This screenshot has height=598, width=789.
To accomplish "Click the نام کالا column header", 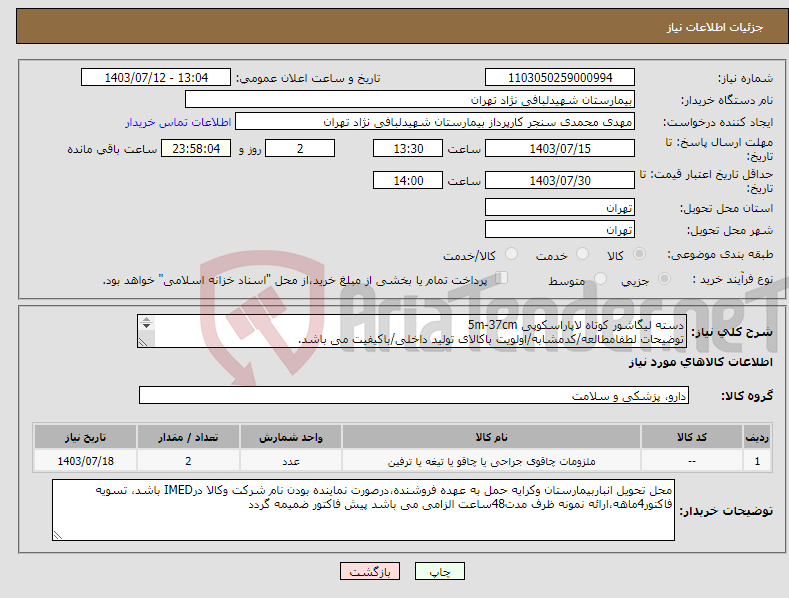I will tap(491, 437).
